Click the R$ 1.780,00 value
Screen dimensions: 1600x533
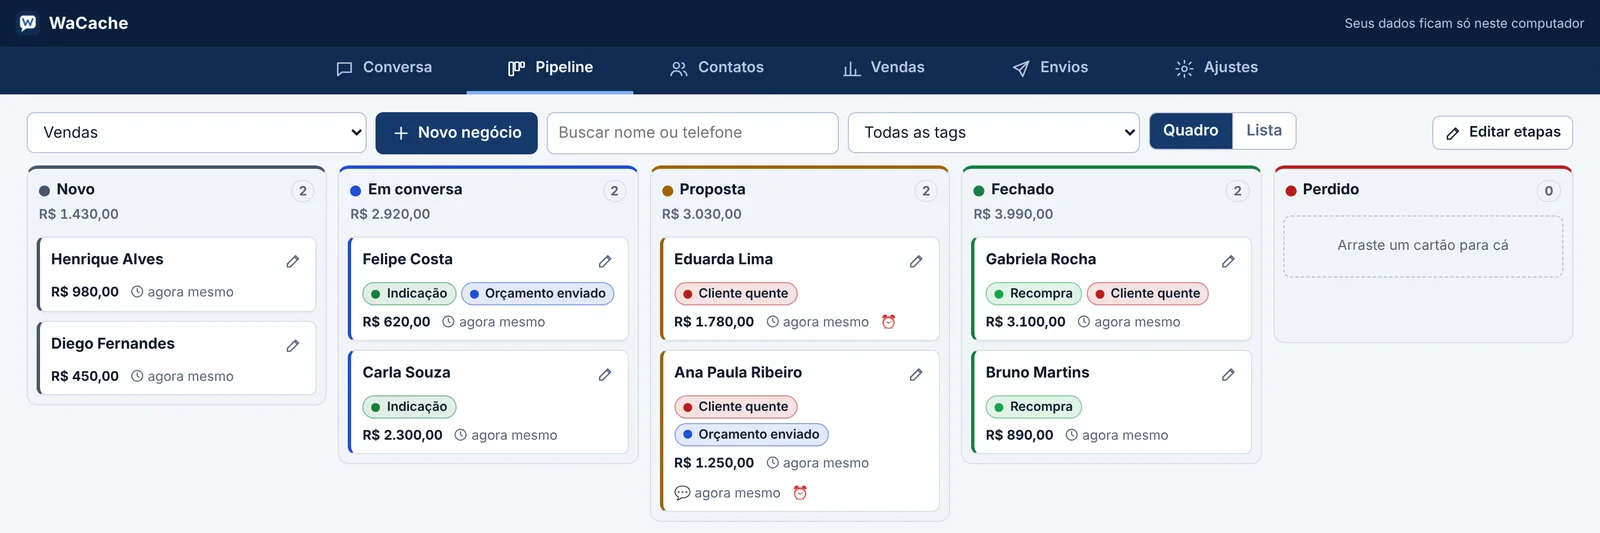click(714, 322)
